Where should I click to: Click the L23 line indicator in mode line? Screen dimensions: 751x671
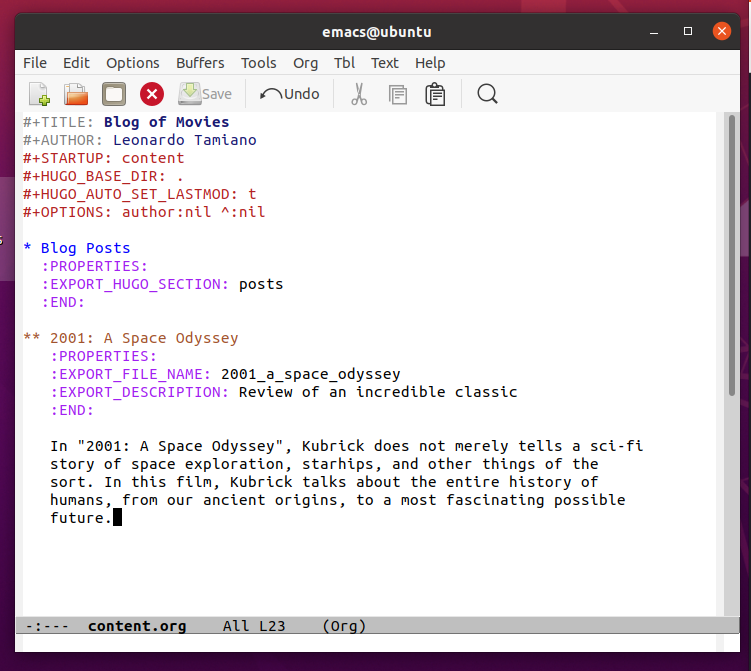click(x=272, y=626)
